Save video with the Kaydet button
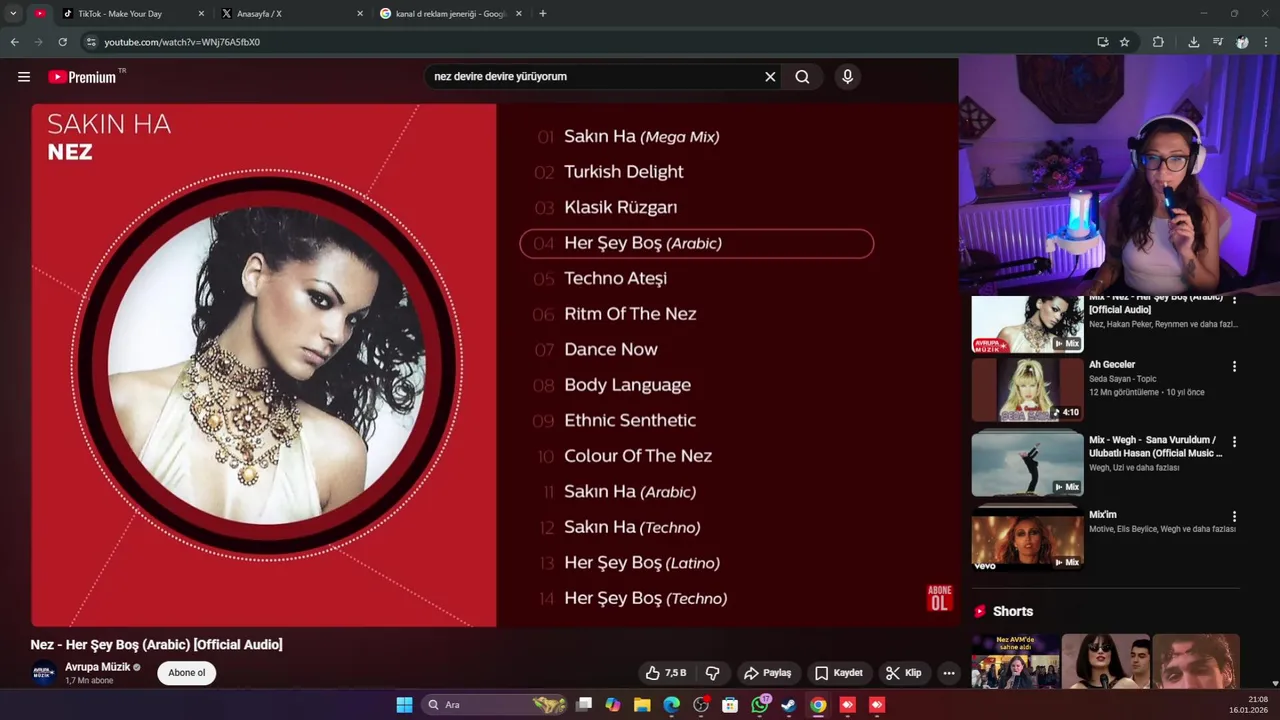 click(x=838, y=673)
